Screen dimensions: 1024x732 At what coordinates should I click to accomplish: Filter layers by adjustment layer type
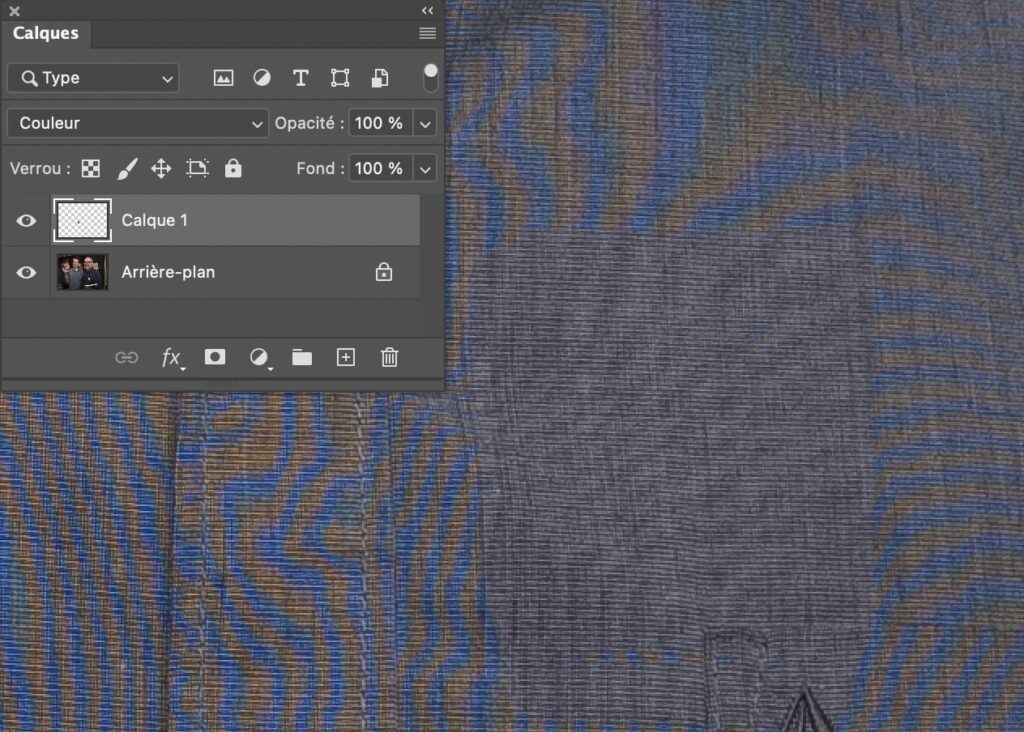261,78
